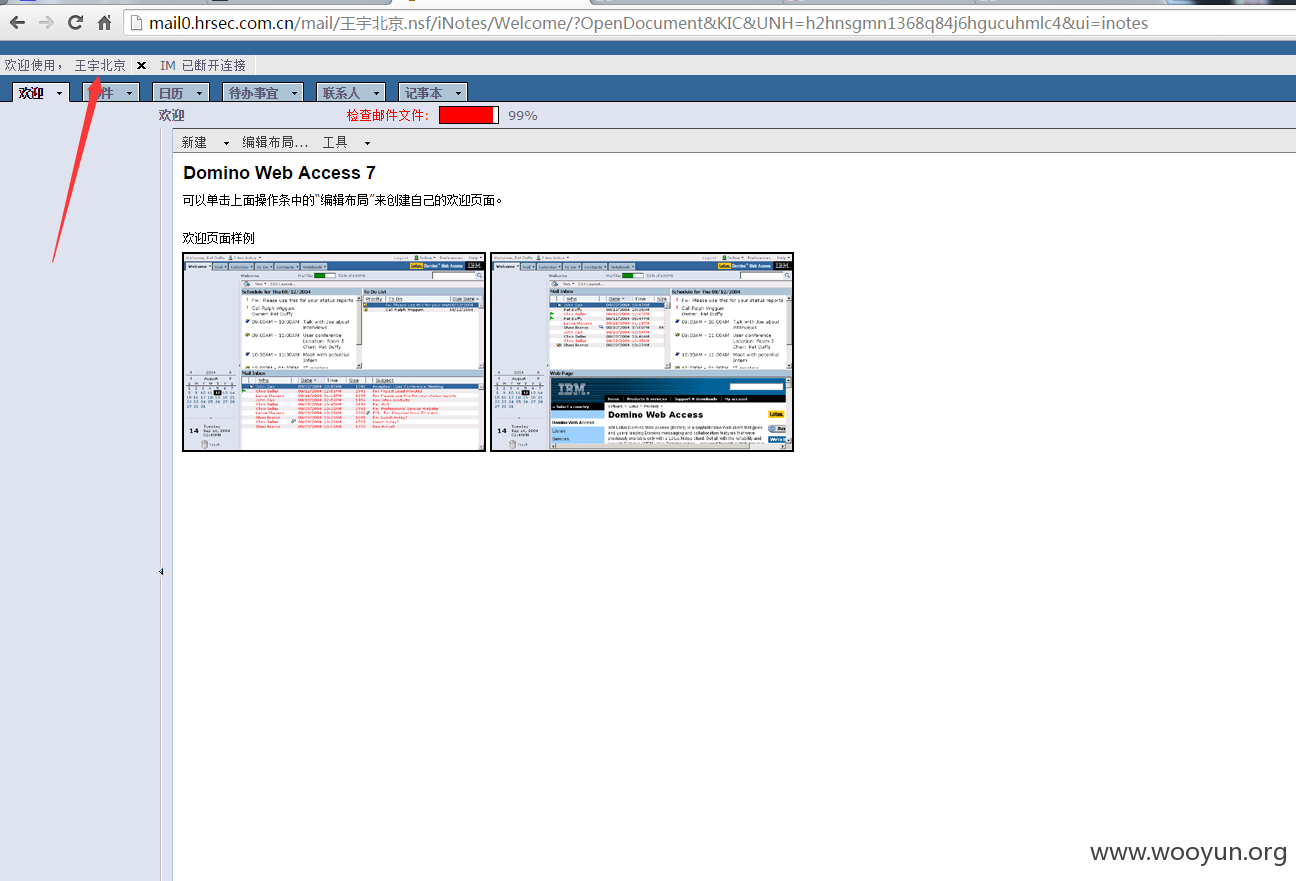
Task: Open the right sample thumbnail with IBM page
Action: (x=642, y=352)
